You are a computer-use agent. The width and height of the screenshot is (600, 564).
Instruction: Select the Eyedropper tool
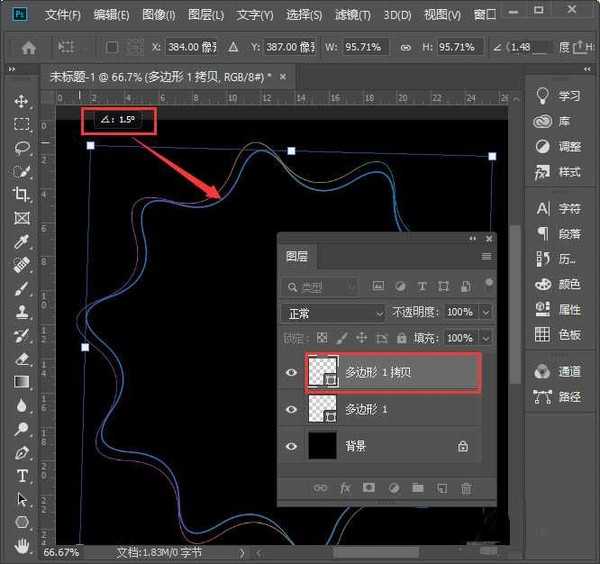[21, 242]
